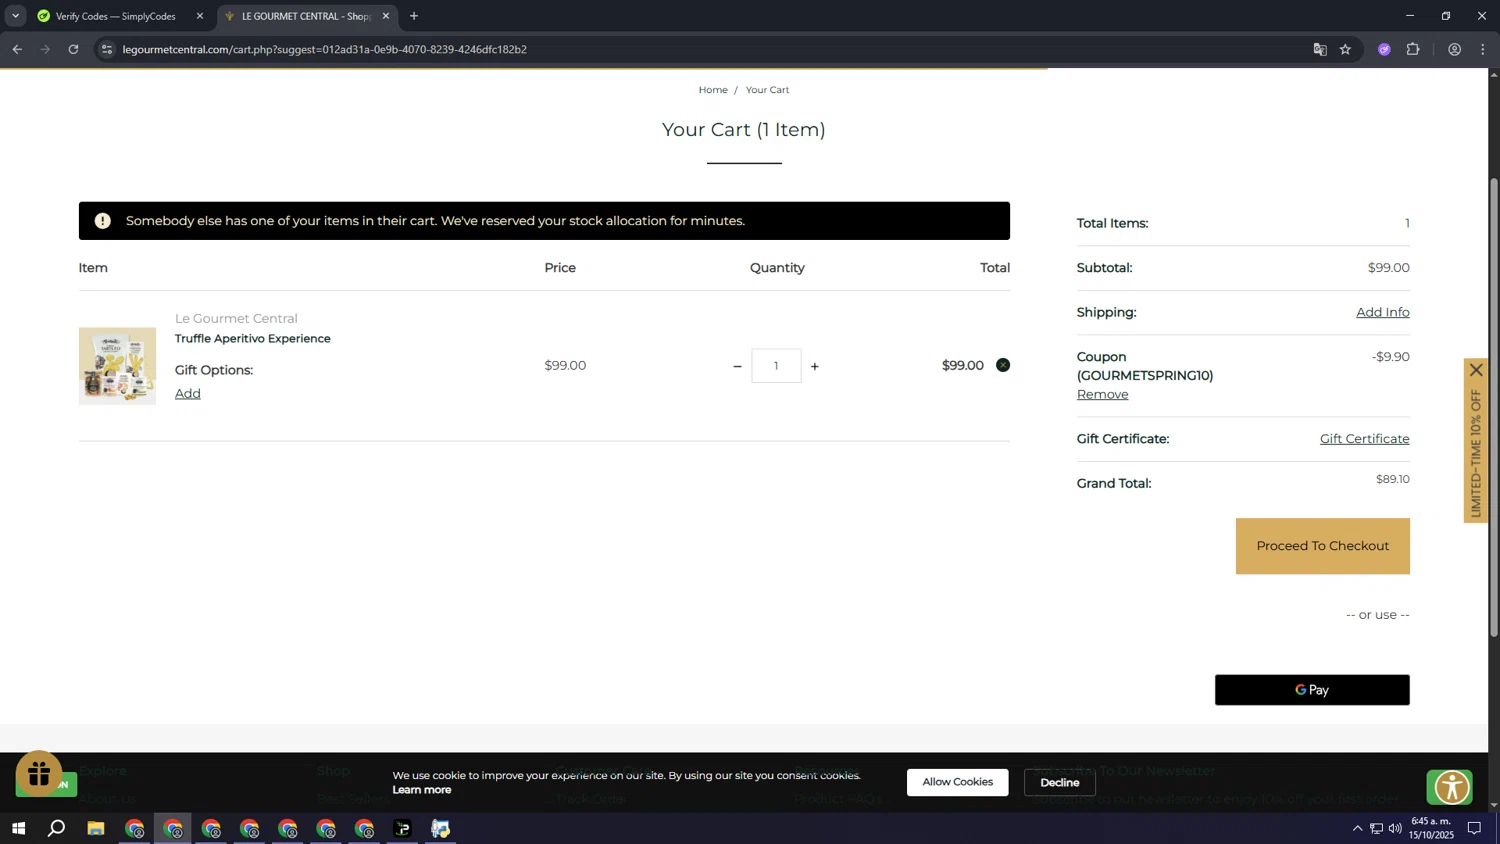Remove the GOURMETSPRING10 coupon

pos(1102,394)
